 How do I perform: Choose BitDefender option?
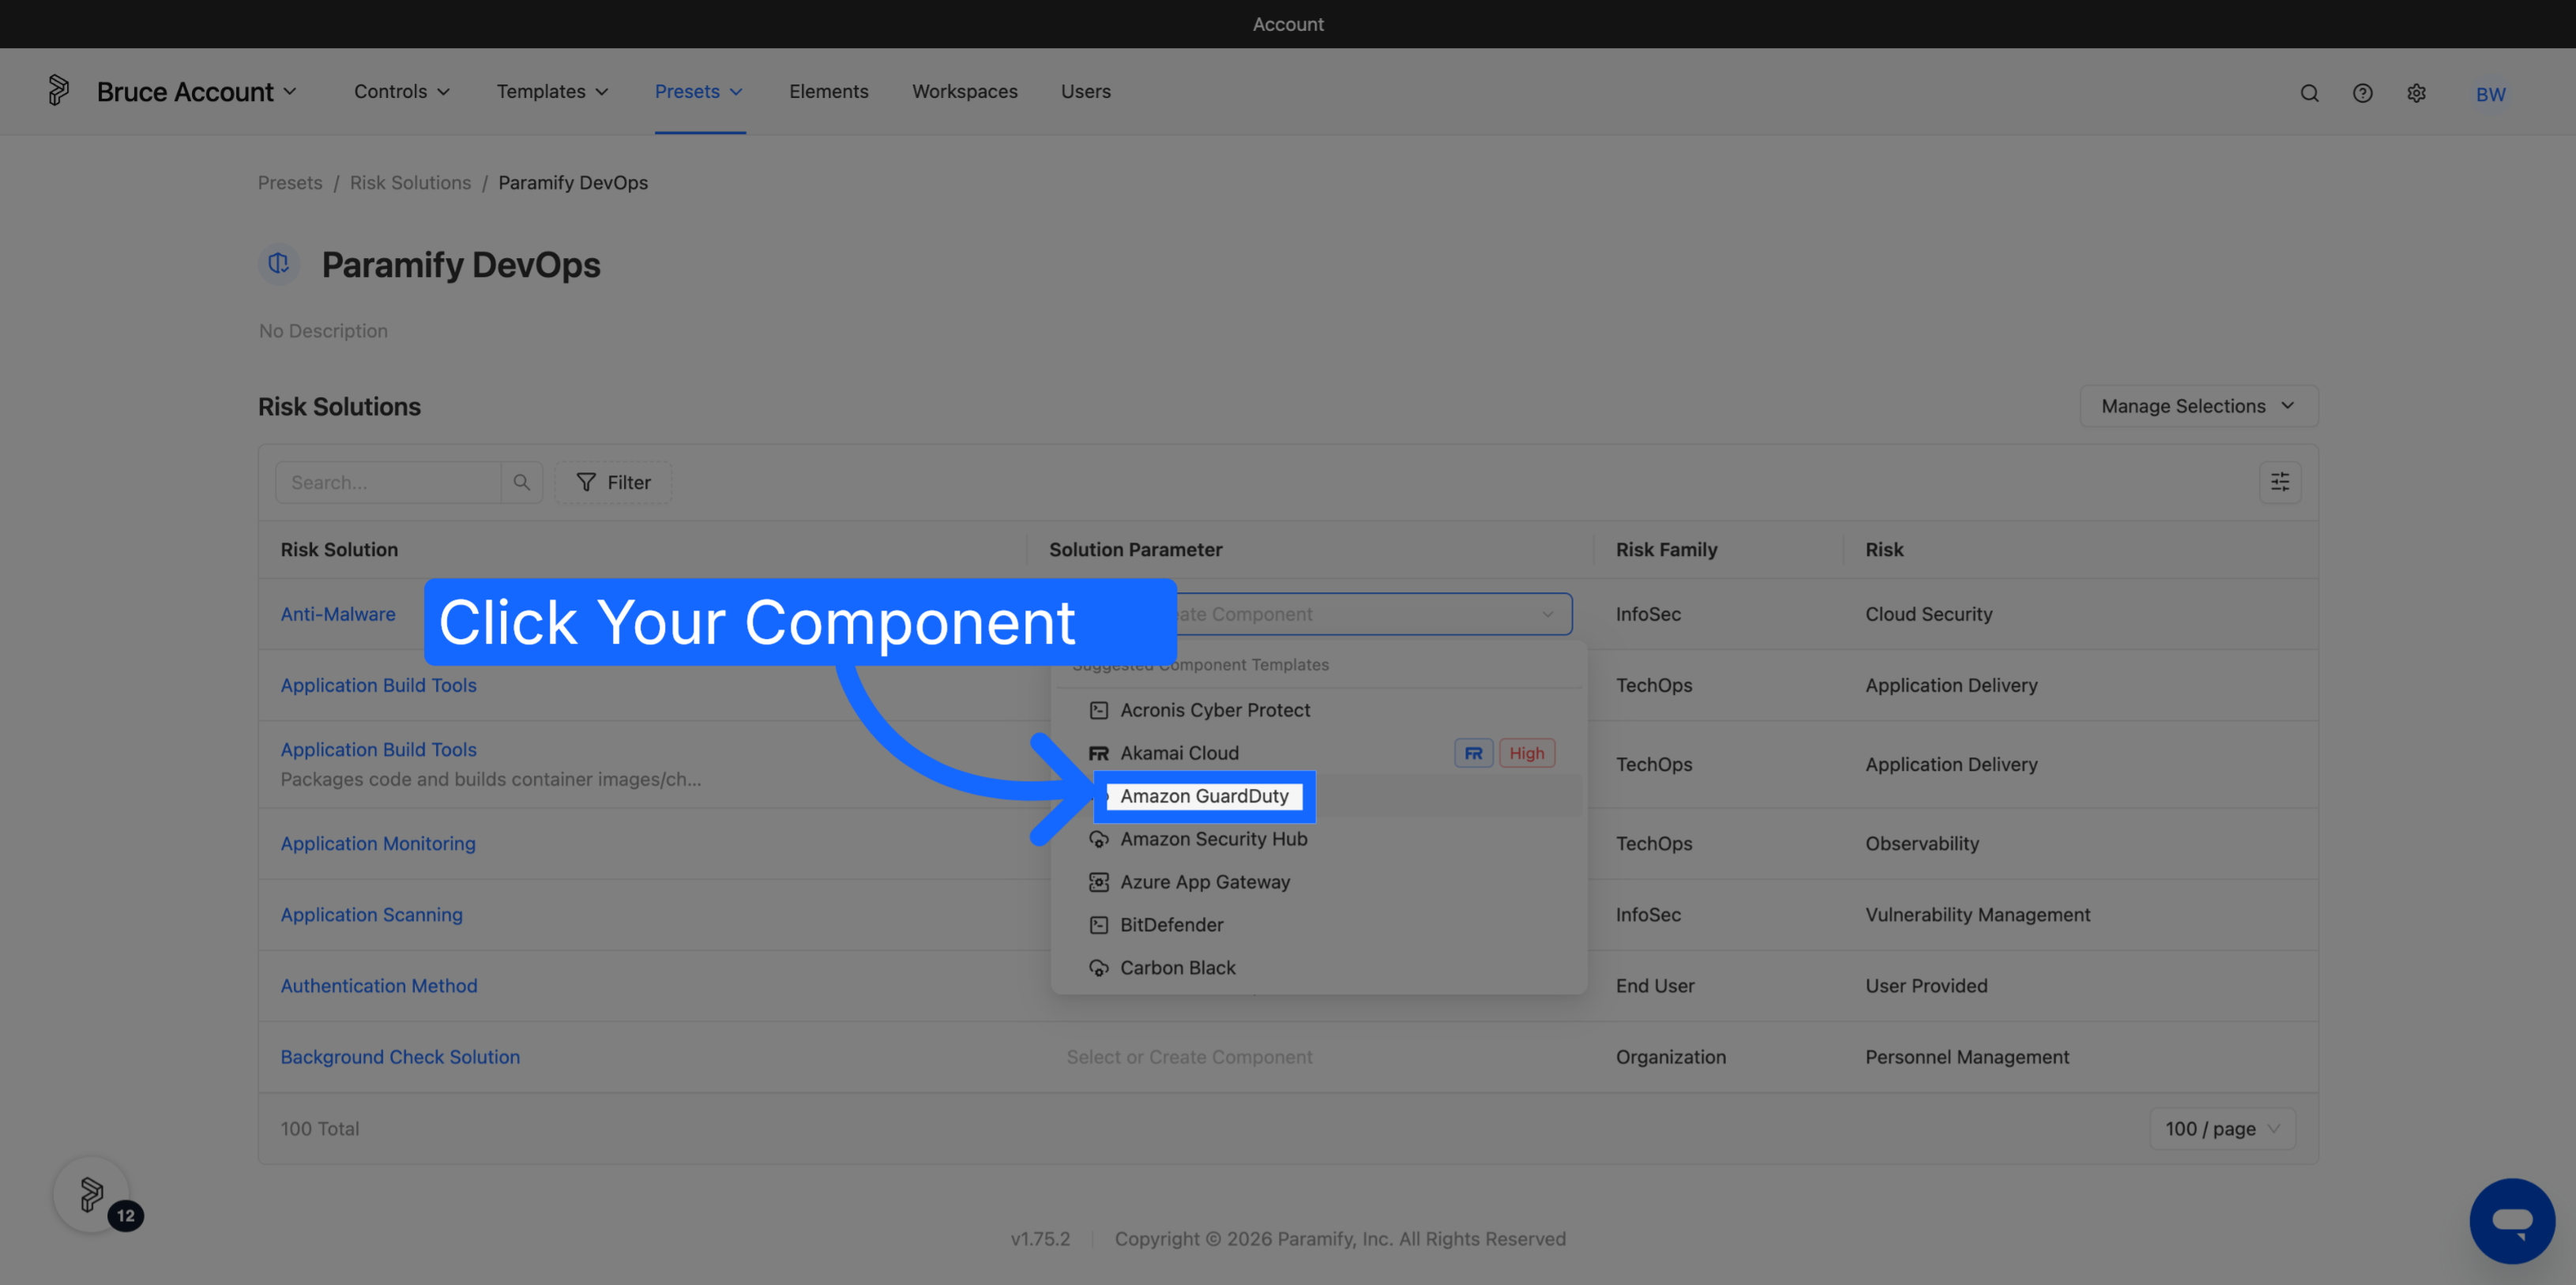click(1318, 925)
